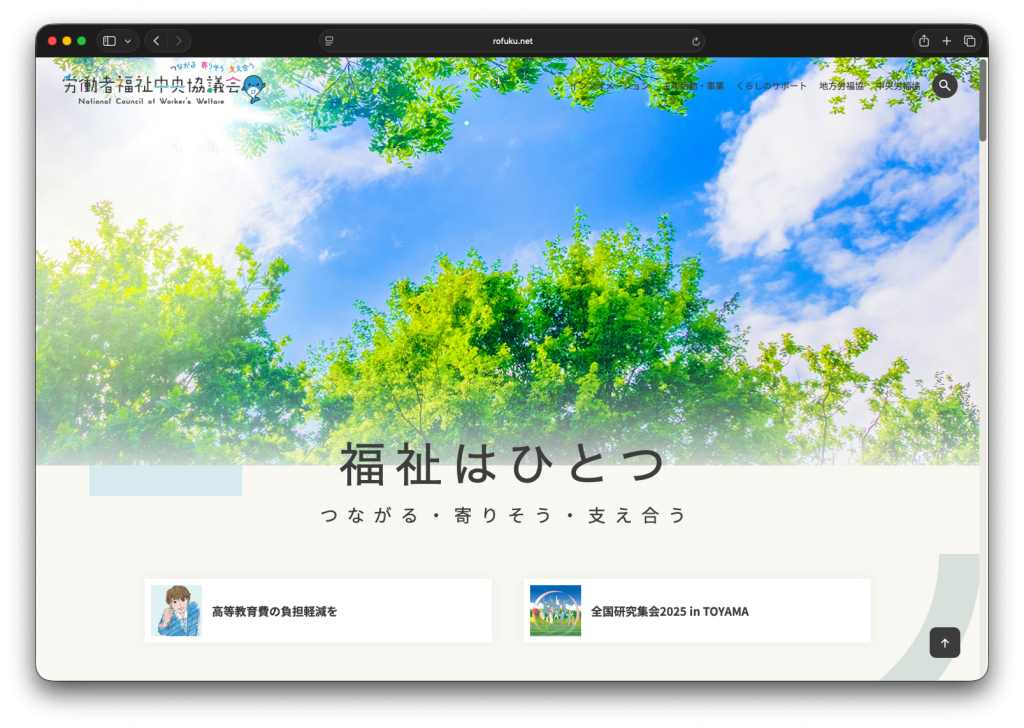
Task: Select the 地方労福協 menu item
Action: click(841, 86)
